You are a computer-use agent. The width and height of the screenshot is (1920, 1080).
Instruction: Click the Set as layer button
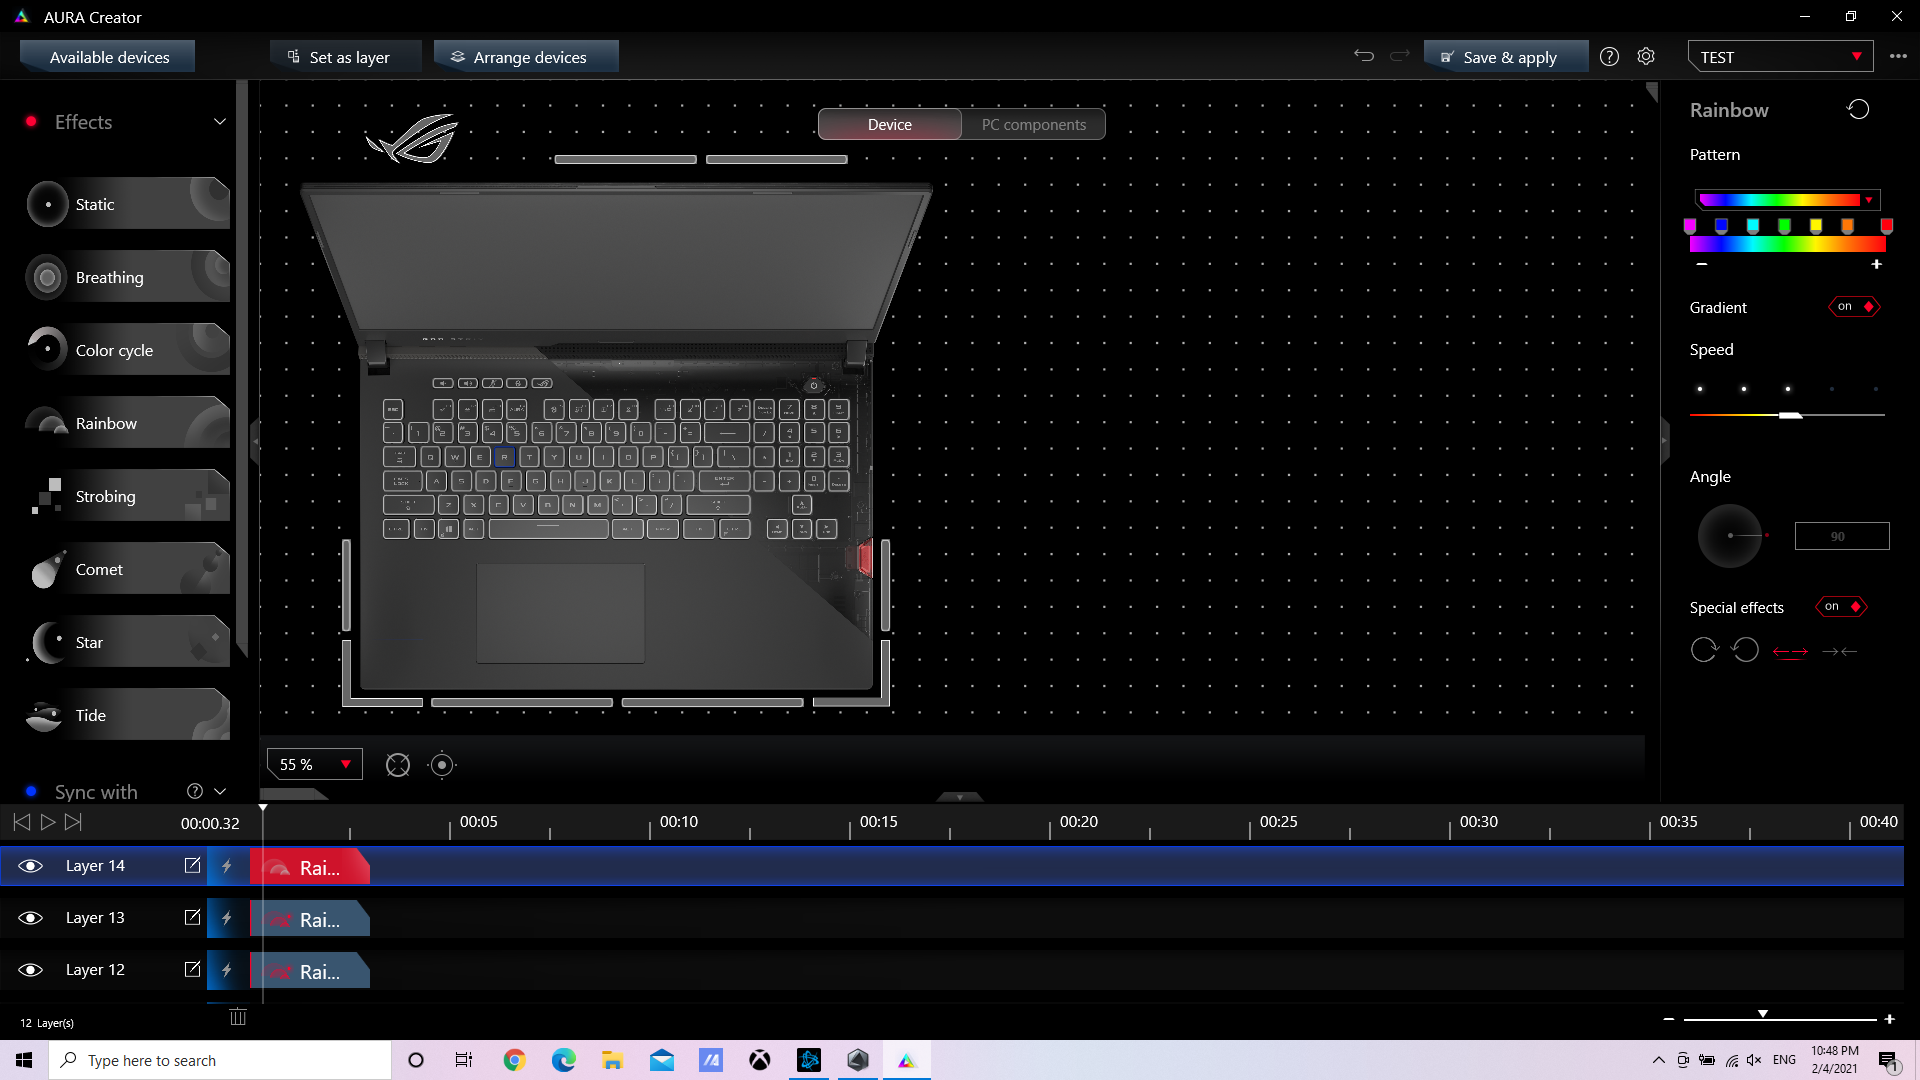[x=345, y=57]
